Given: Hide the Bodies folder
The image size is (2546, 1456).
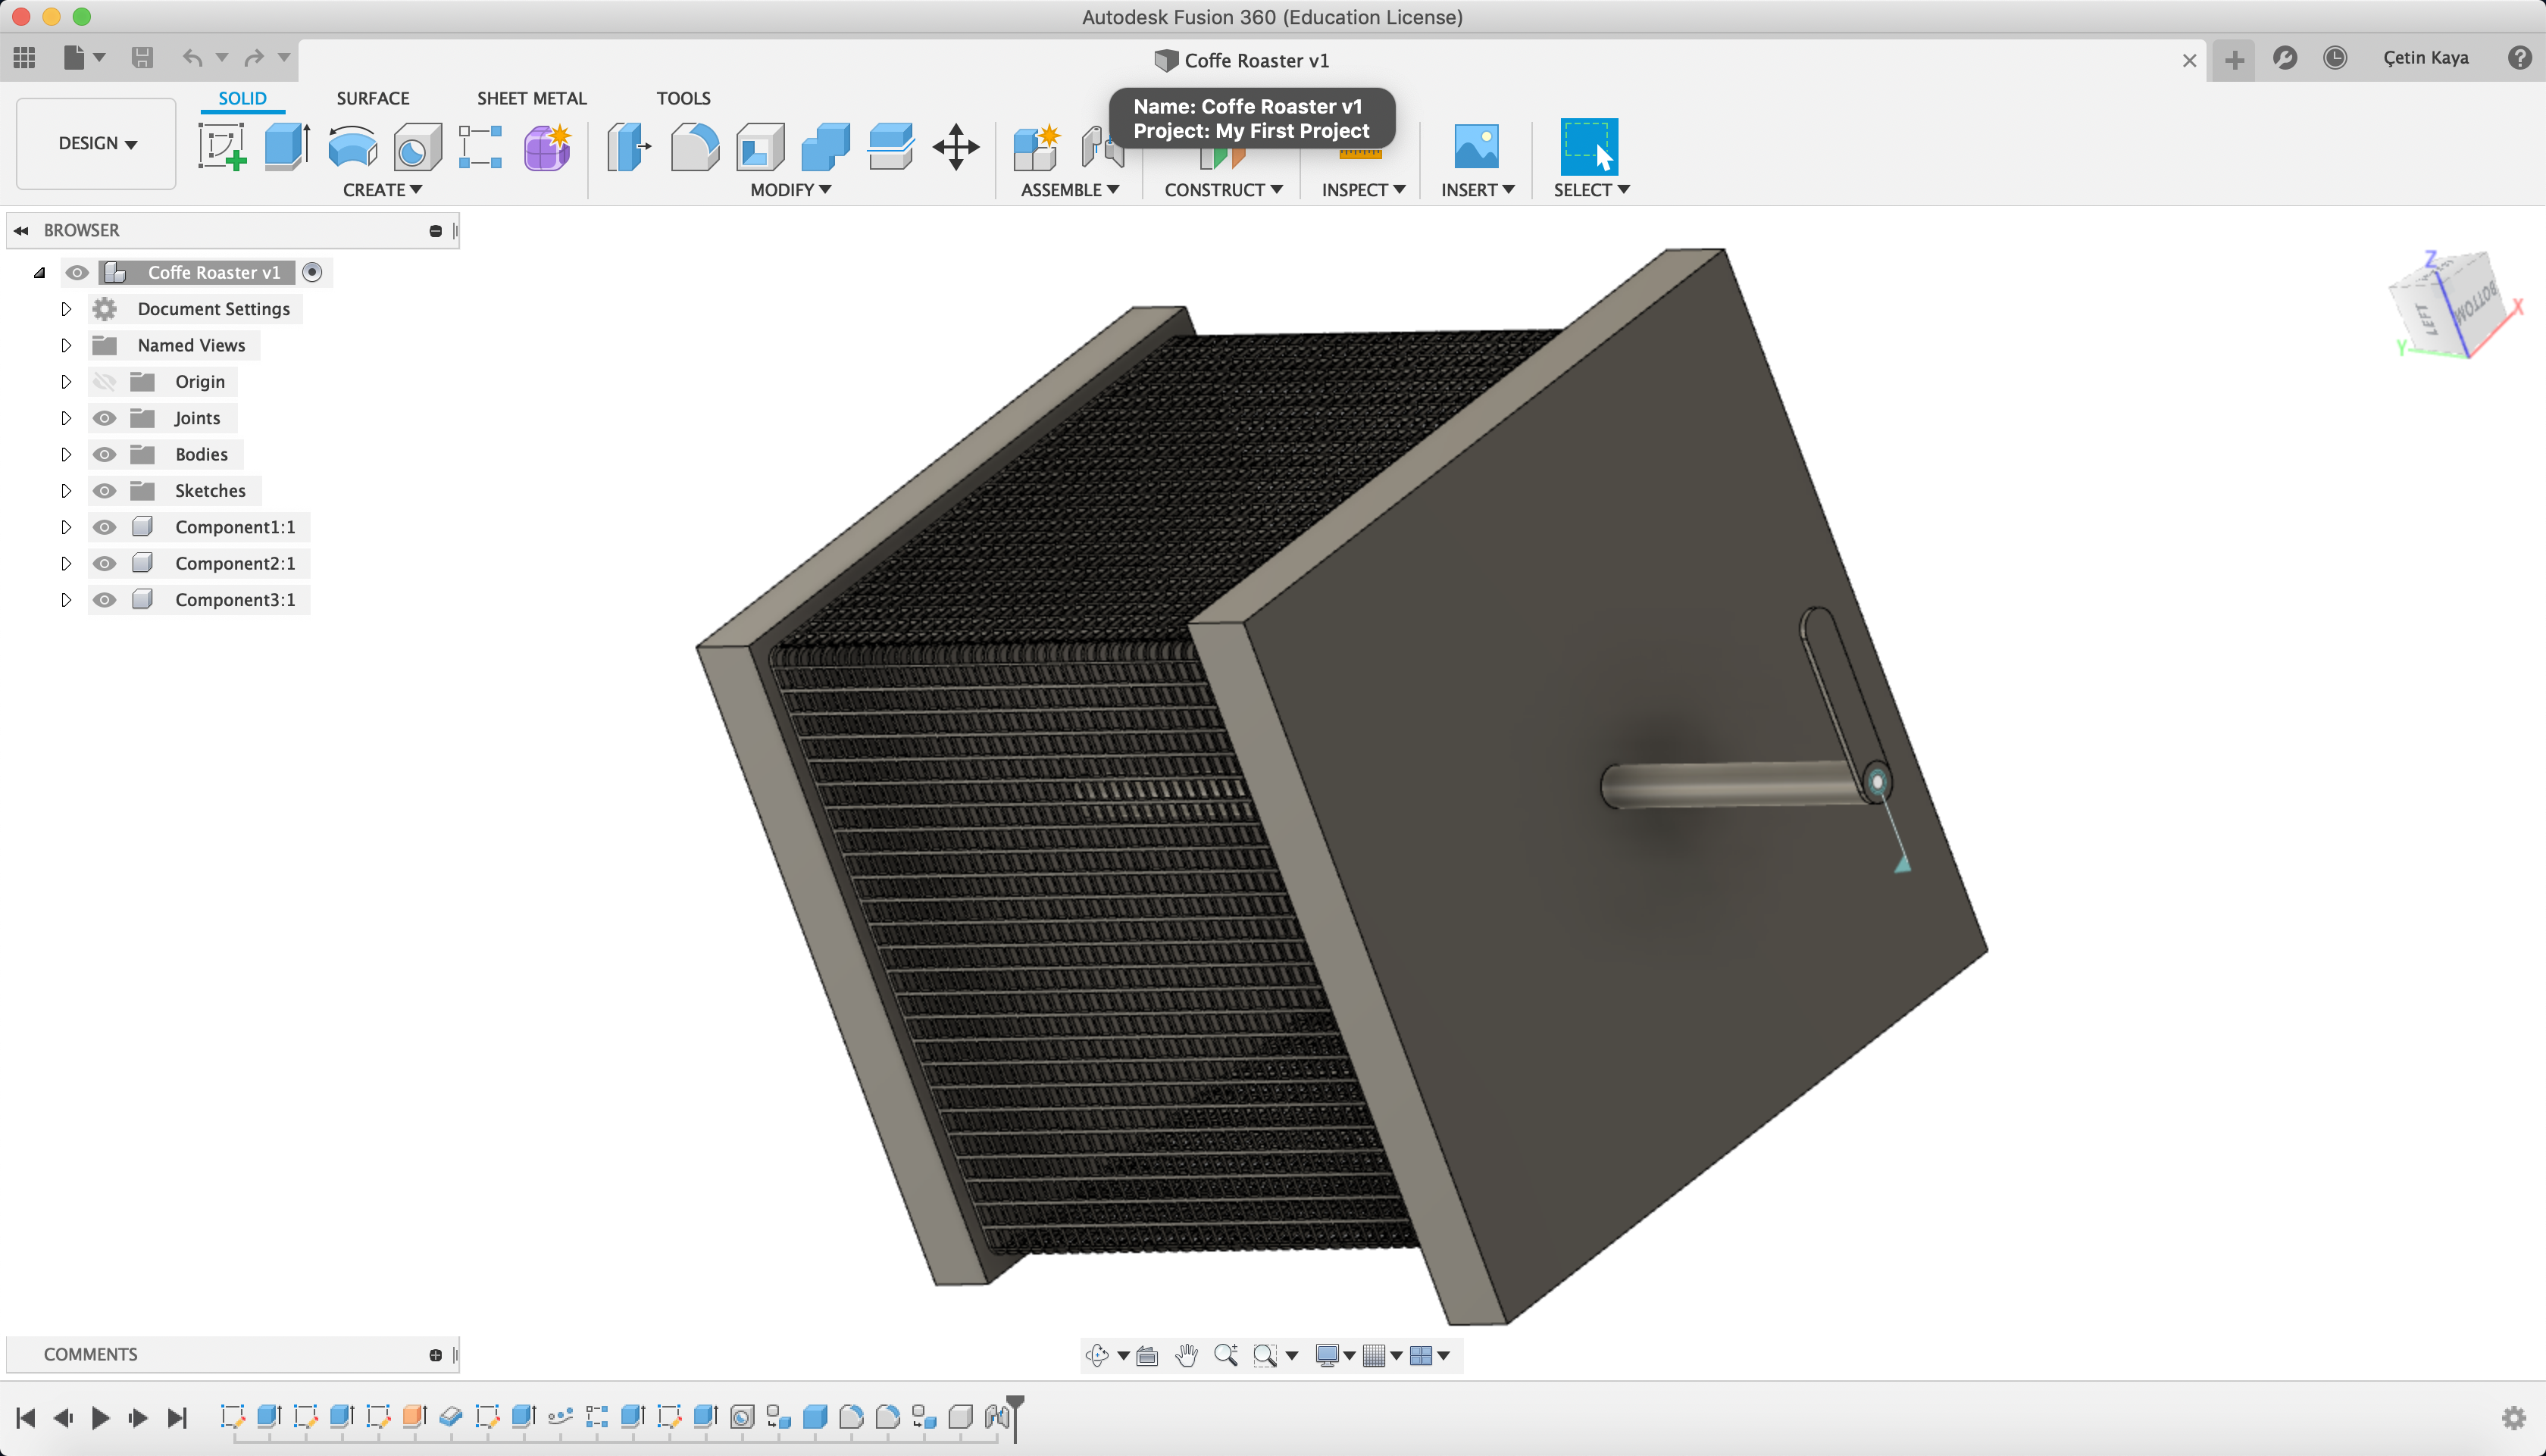Looking at the screenshot, I should click(104, 454).
